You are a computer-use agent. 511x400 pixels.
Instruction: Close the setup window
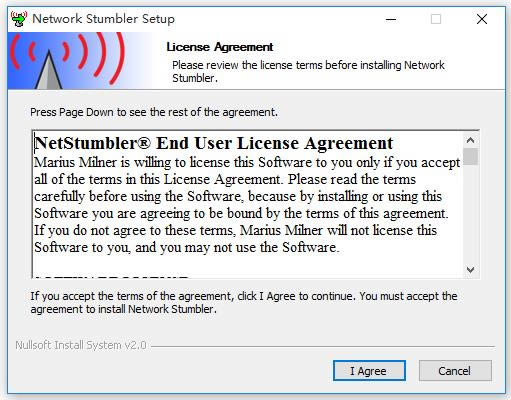click(x=482, y=19)
